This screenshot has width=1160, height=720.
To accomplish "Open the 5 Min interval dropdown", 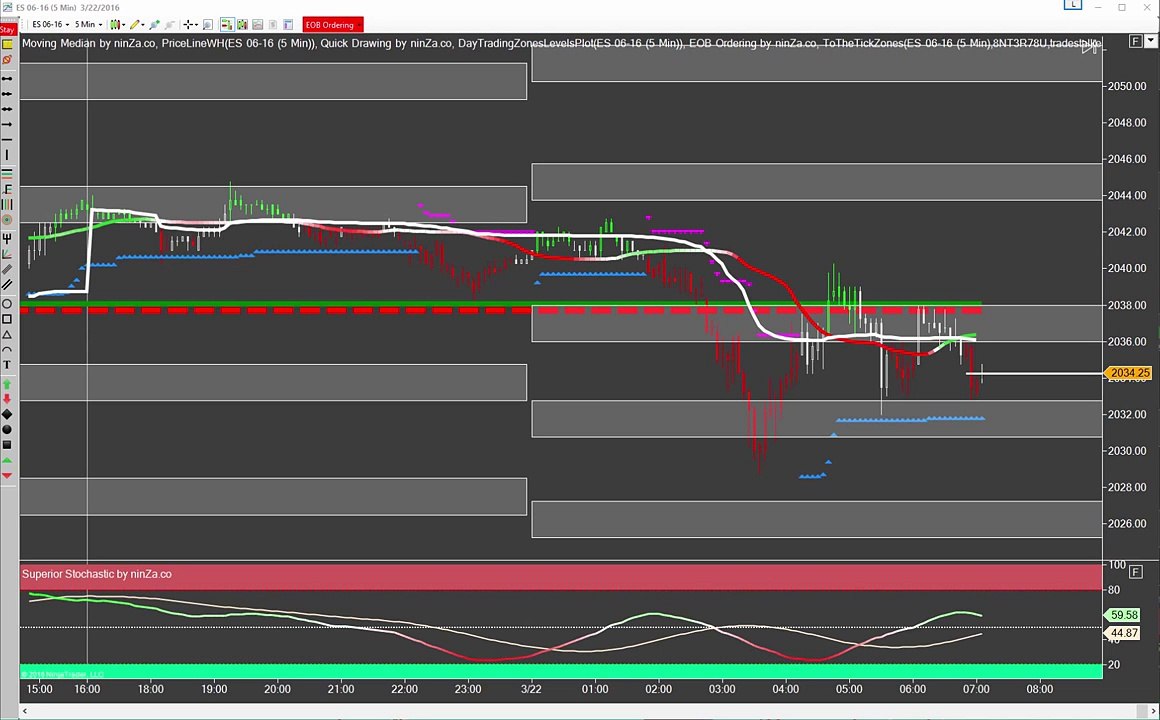I will coord(89,24).
